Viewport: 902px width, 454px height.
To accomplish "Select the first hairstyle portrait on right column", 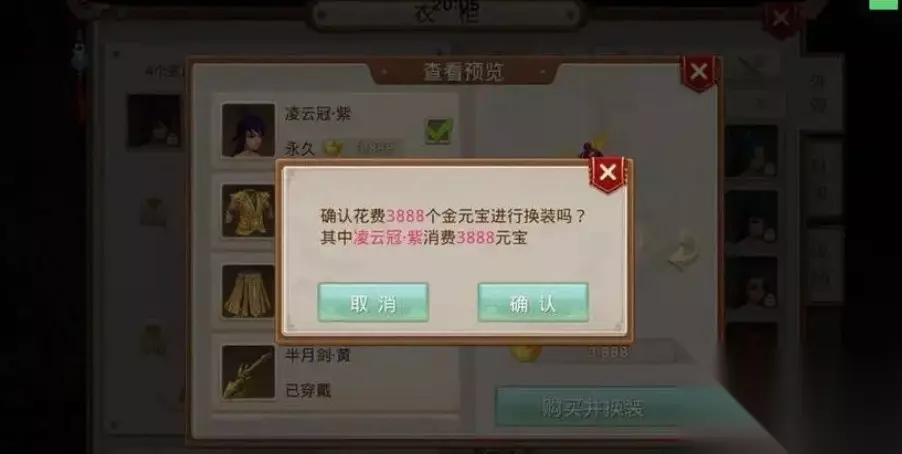I will 751,152.
